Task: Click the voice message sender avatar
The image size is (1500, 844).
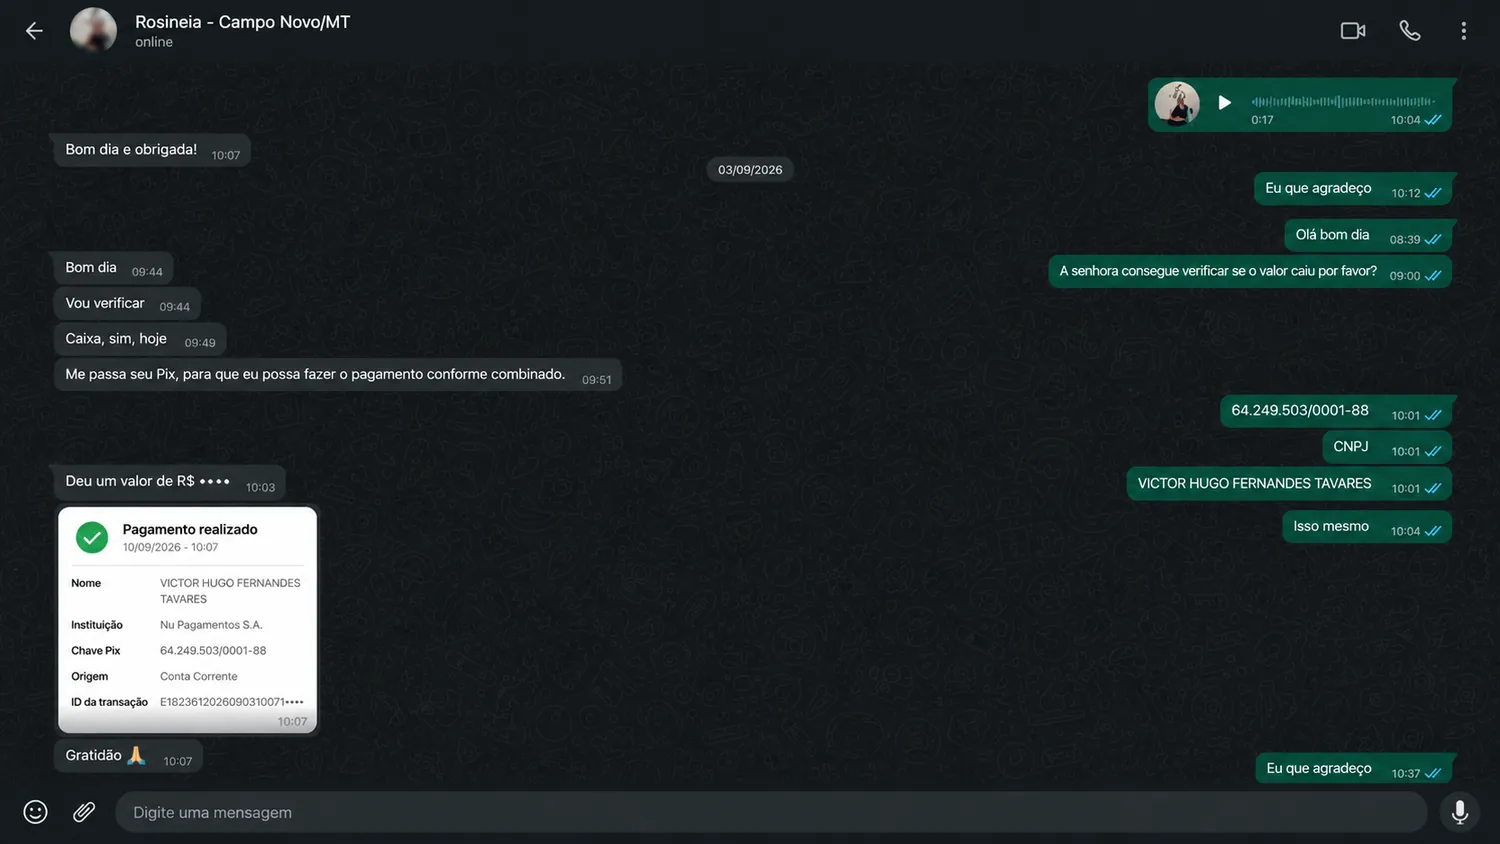Action: [1177, 103]
